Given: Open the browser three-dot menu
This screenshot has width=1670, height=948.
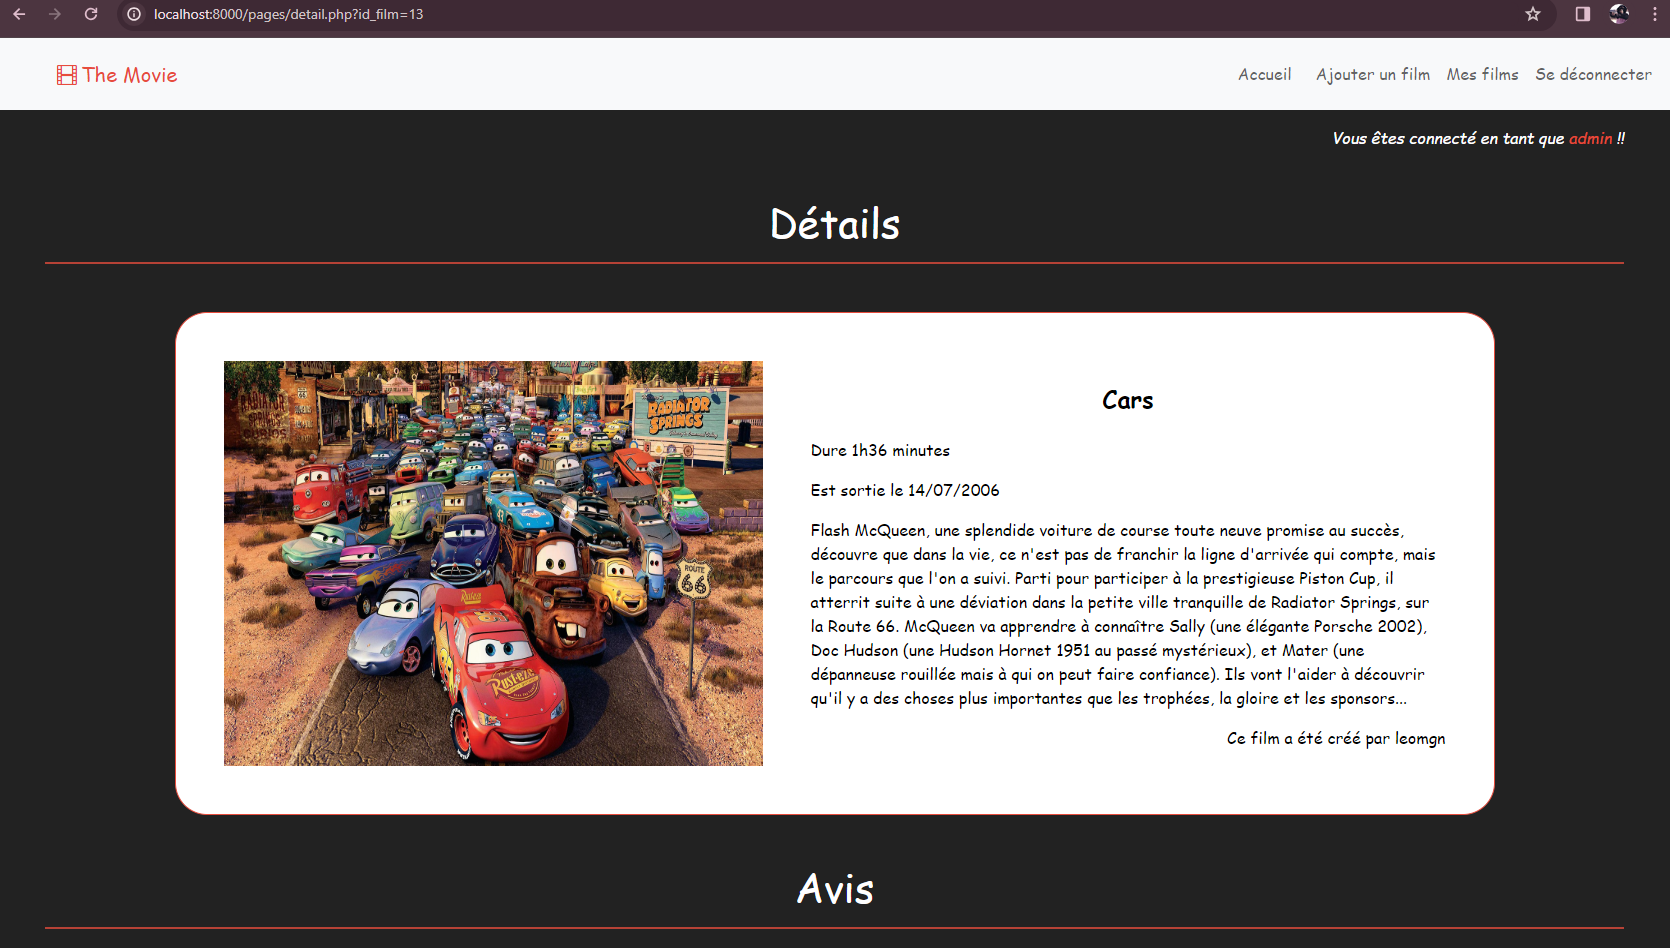Looking at the screenshot, I should (1654, 14).
